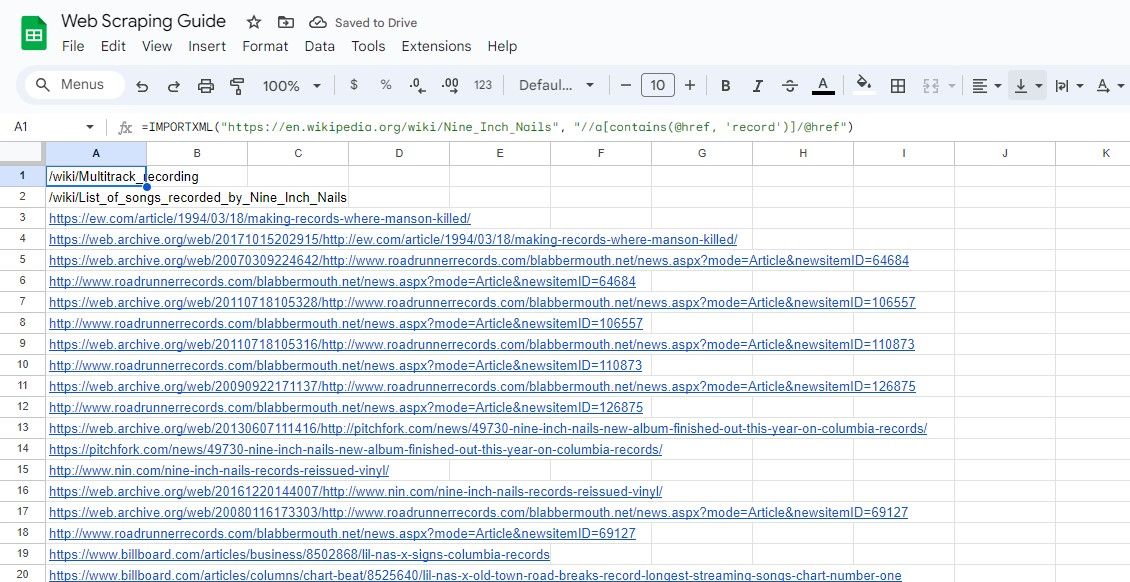Expand the text color options

823,85
